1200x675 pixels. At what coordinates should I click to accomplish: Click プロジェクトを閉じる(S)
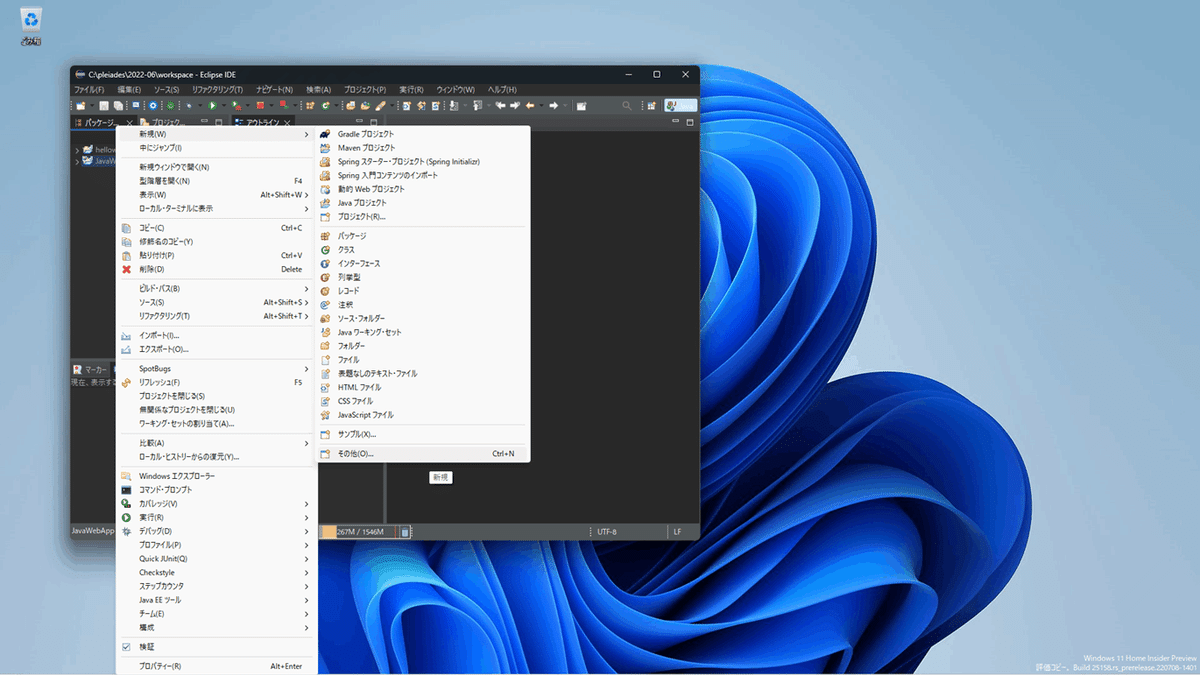[215, 396]
